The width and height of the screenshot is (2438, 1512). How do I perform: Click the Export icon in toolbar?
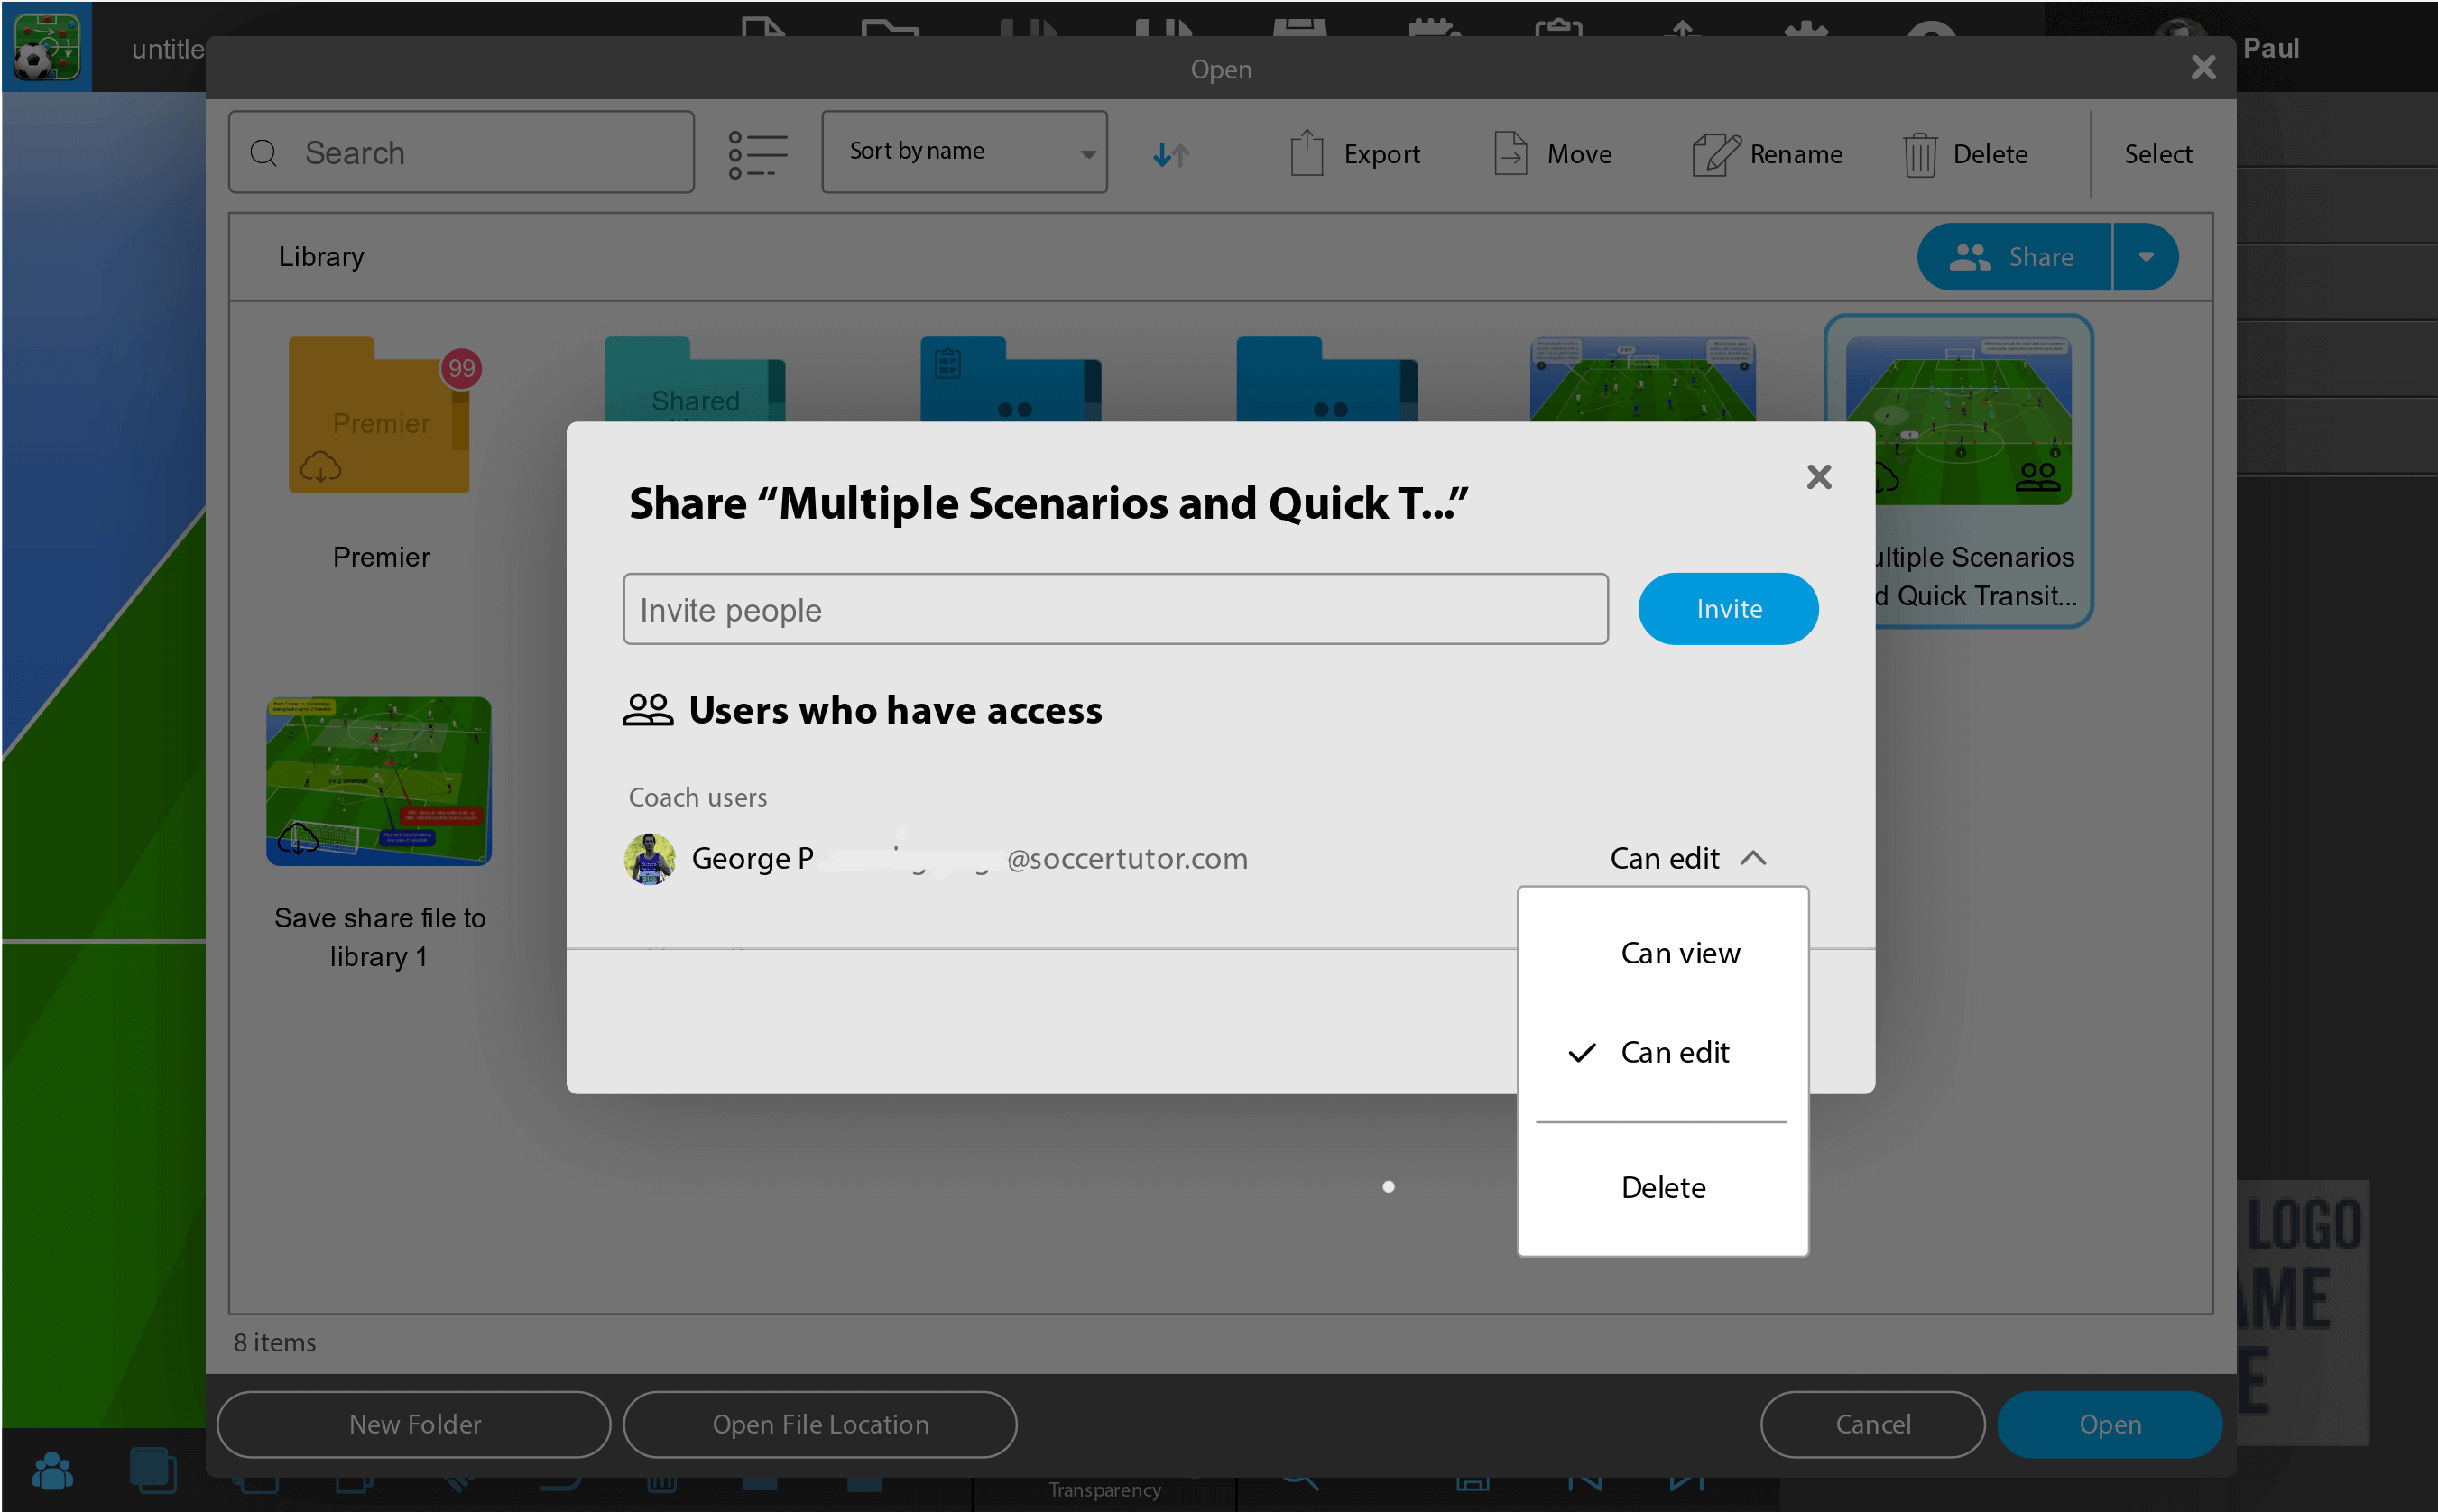click(1306, 154)
